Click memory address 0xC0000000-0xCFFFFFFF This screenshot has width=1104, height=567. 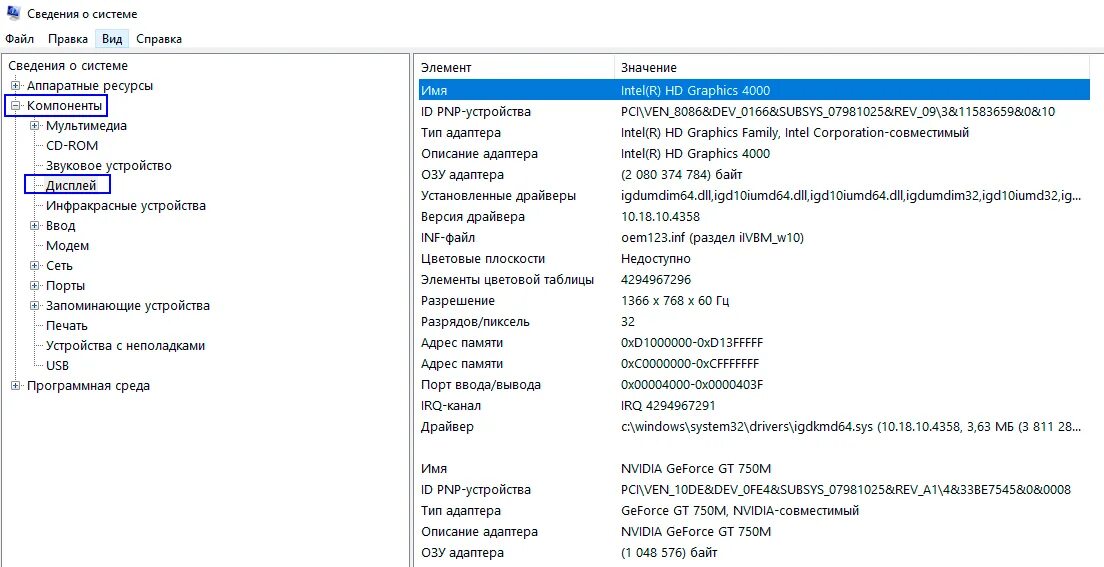689,364
